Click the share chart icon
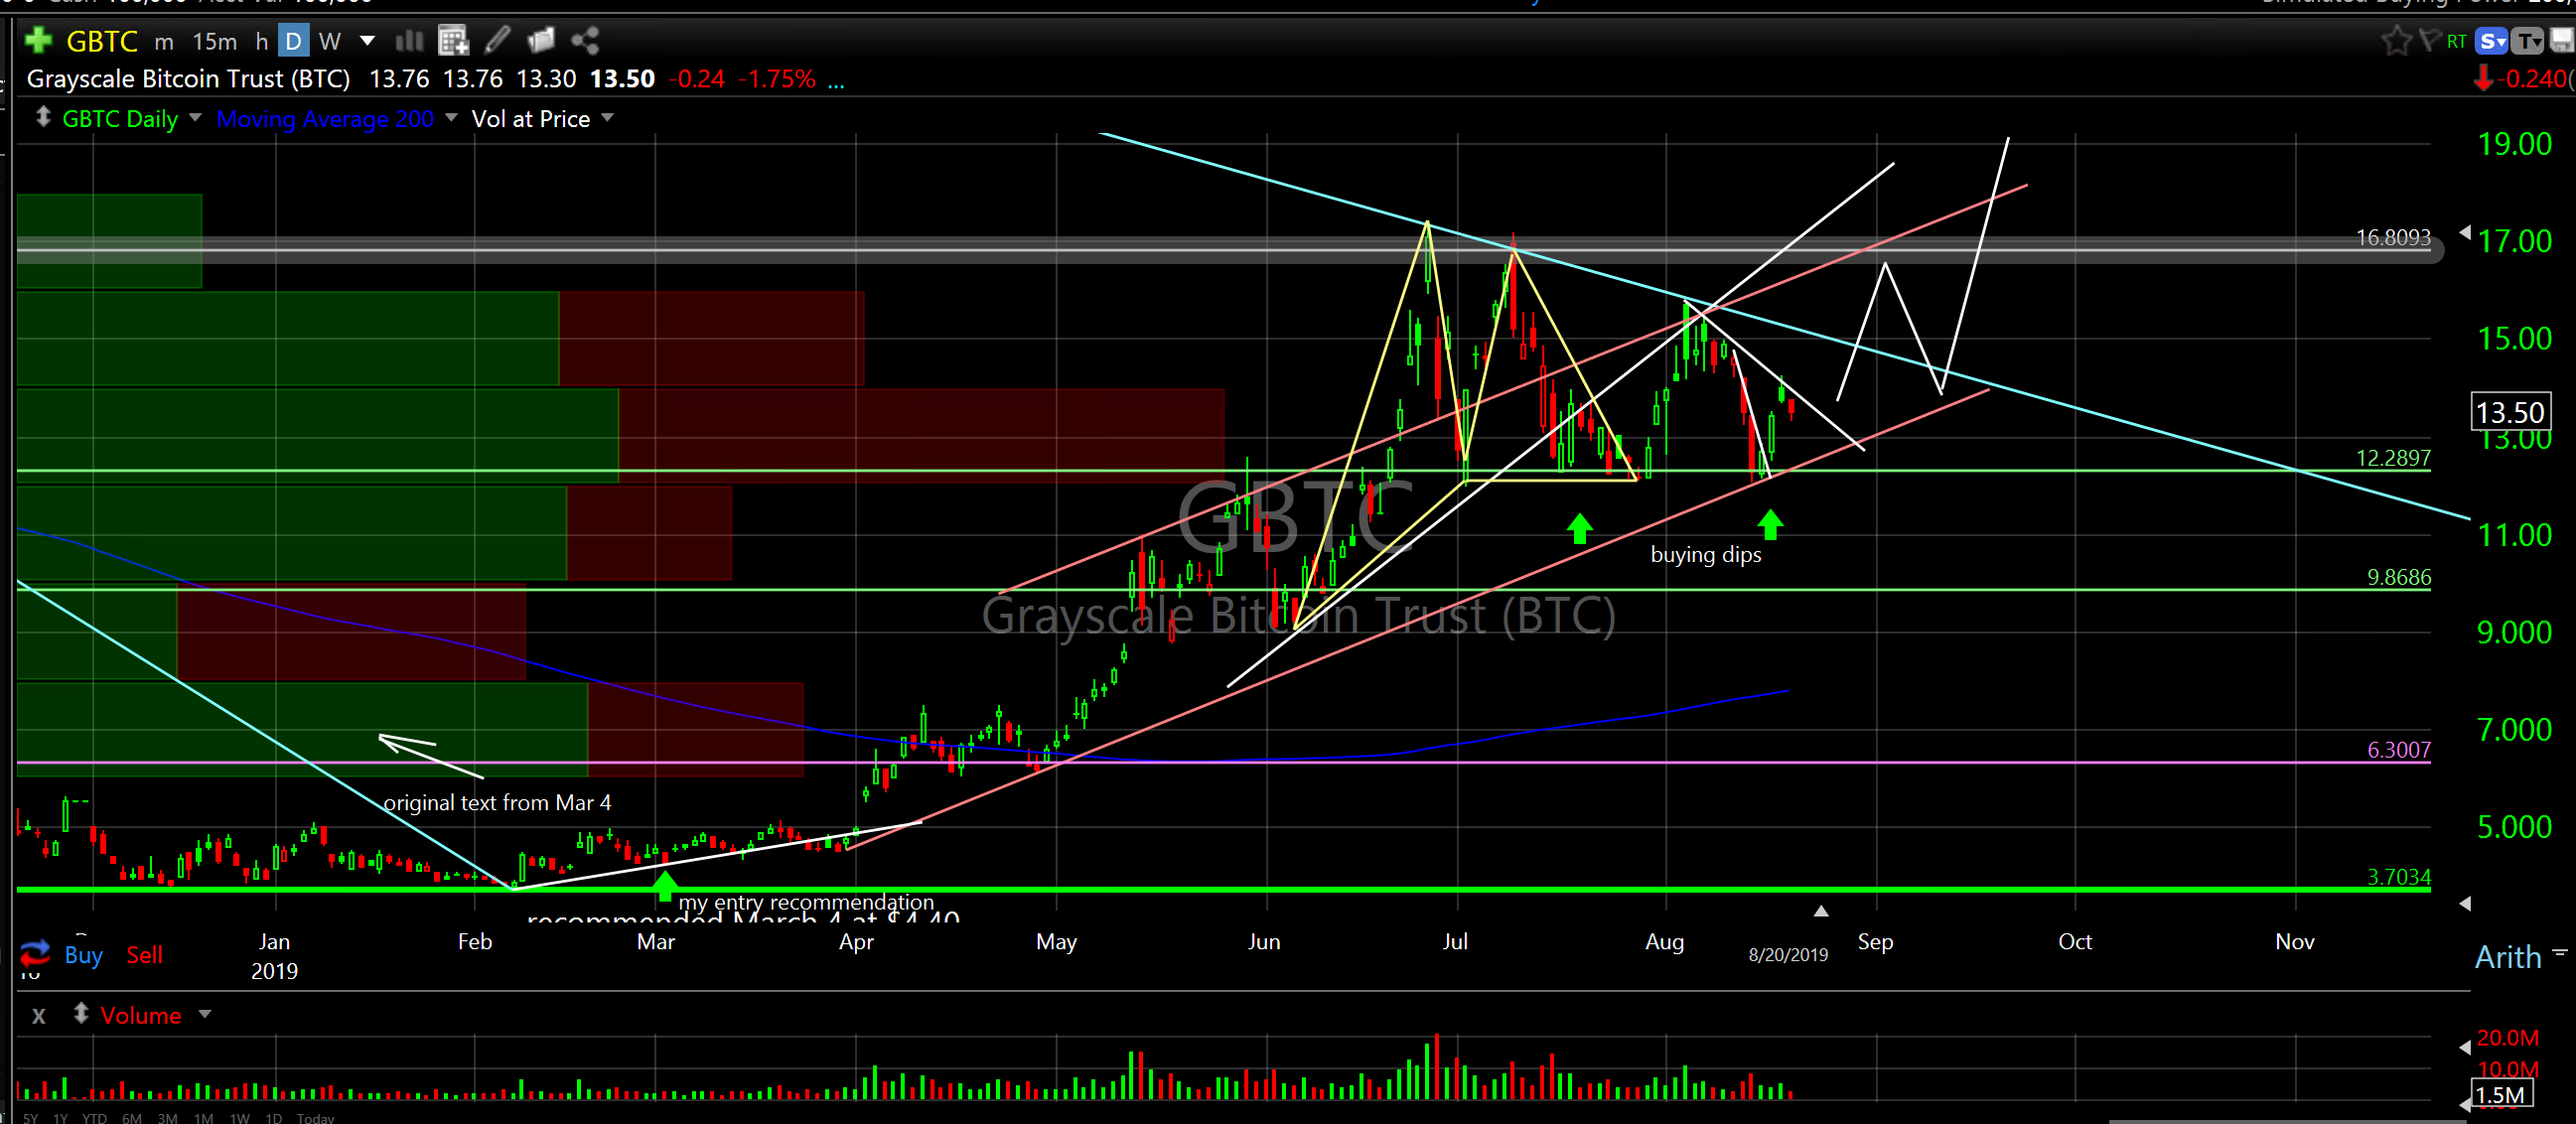The width and height of the screenshot is (2576, 1124). [x=585, y=41]
